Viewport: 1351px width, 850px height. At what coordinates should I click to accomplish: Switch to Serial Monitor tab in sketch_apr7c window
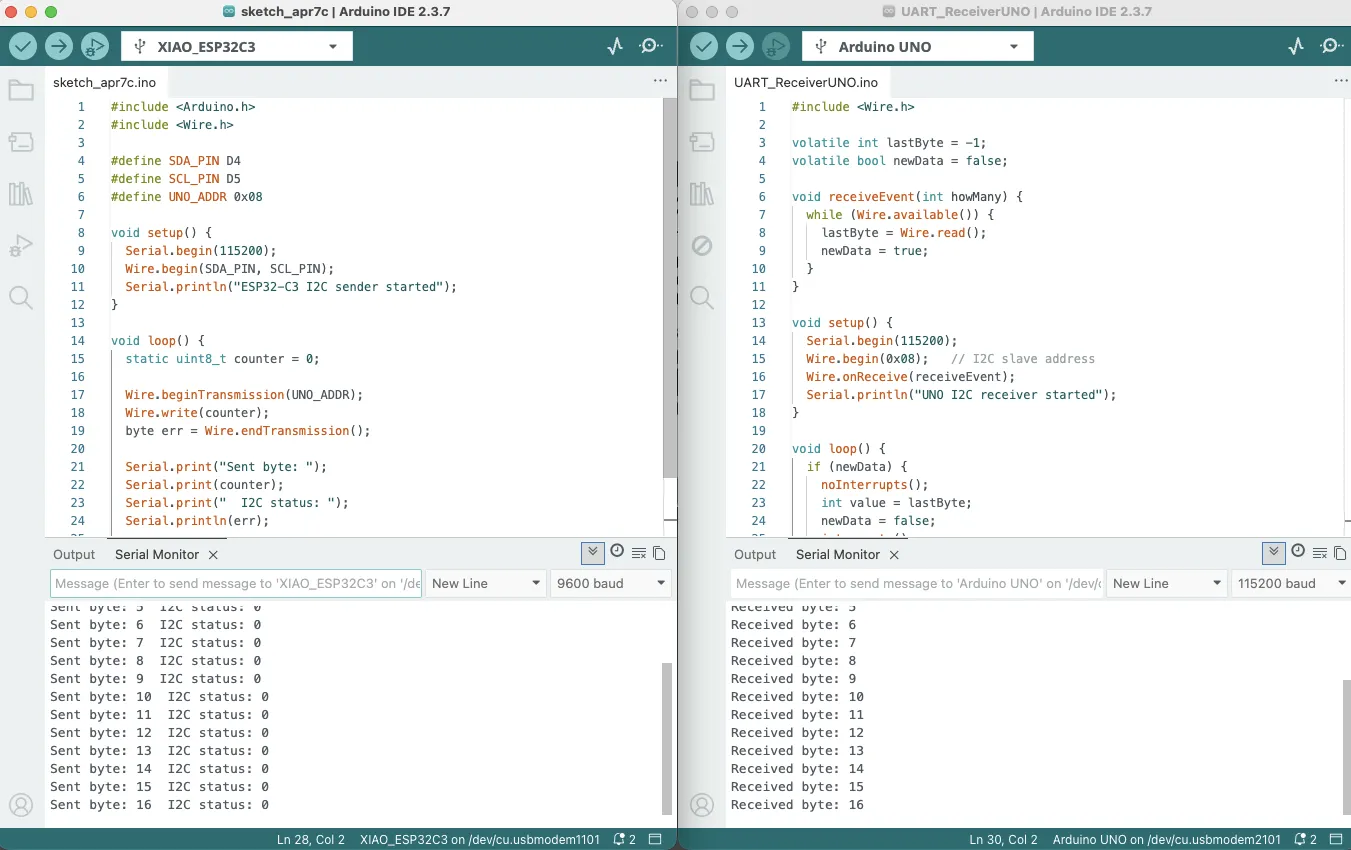coord(157,554)
